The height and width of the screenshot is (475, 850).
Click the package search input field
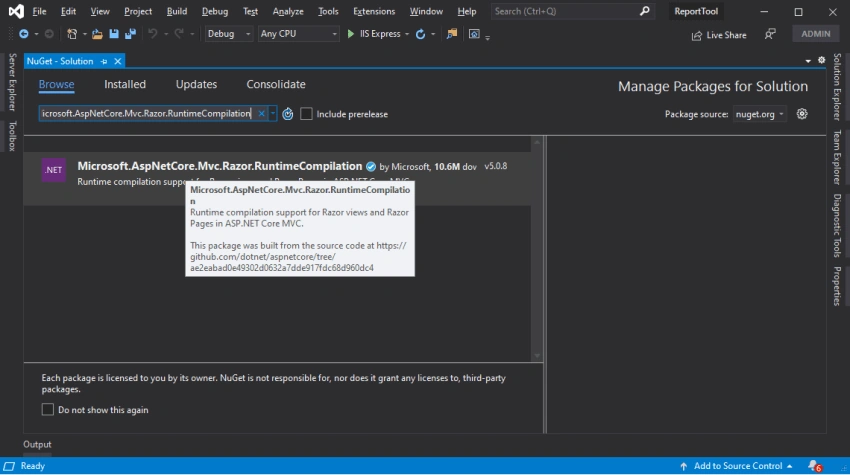pyautogui.click(x=146, y=113)
